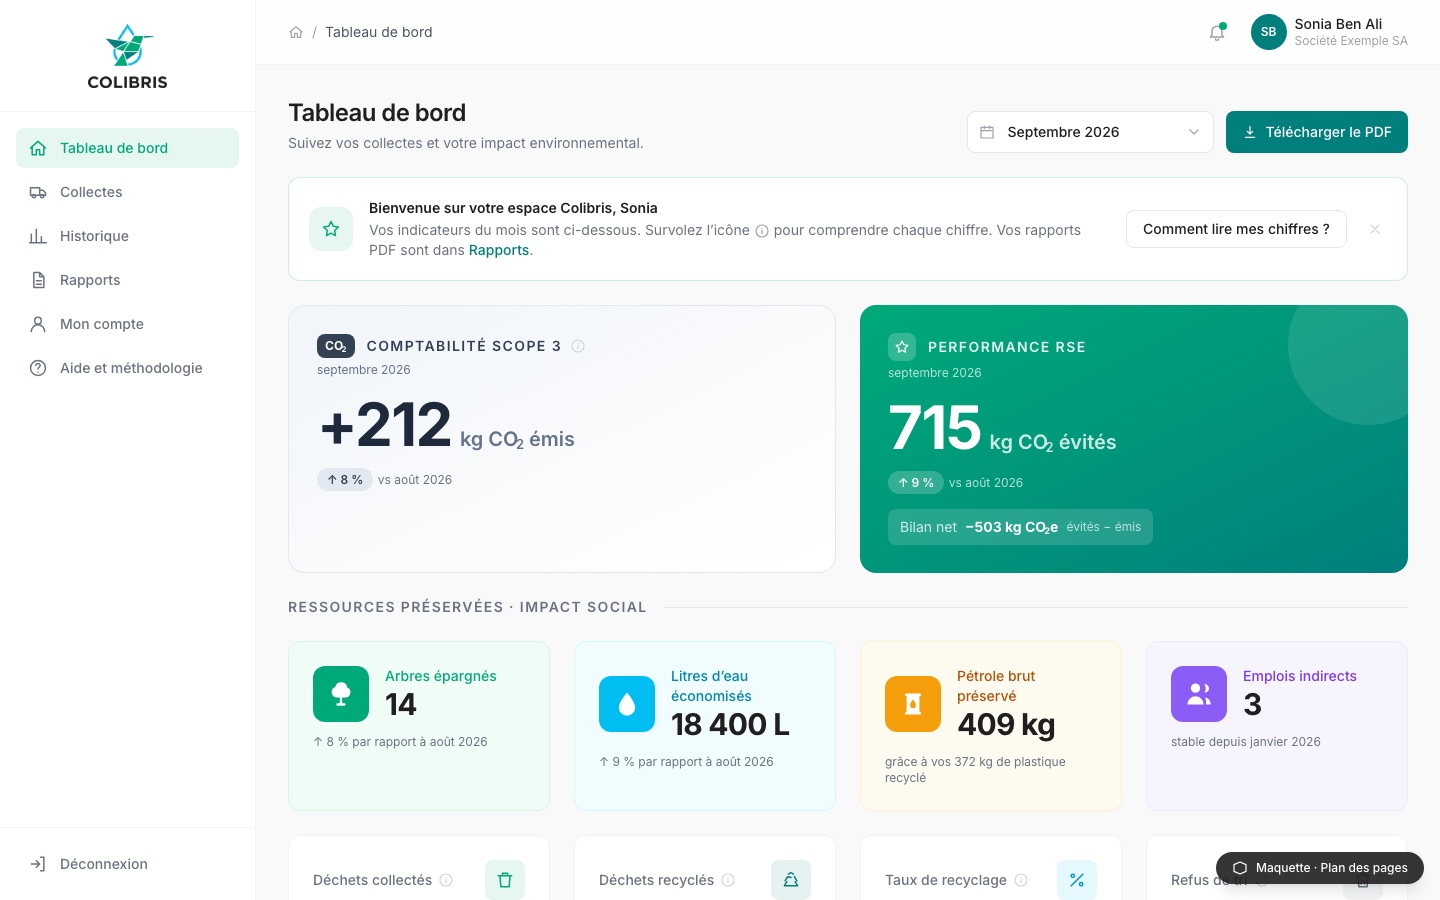Open Rapports in the sidebar menu
The height and width of the screenshot is (900, 1440).
[127, 280]
